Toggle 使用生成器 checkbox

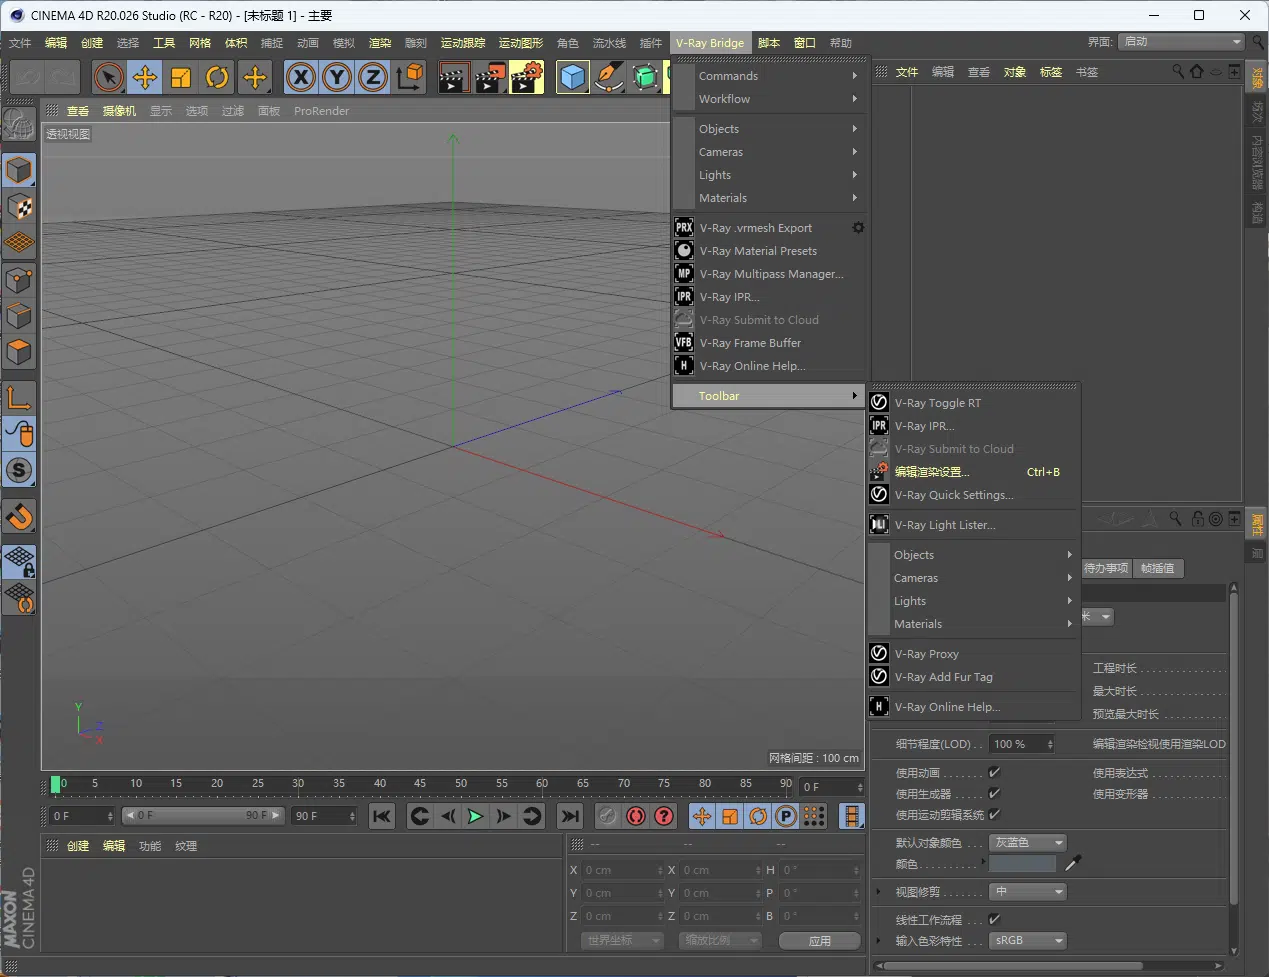(x=994, y=793)
